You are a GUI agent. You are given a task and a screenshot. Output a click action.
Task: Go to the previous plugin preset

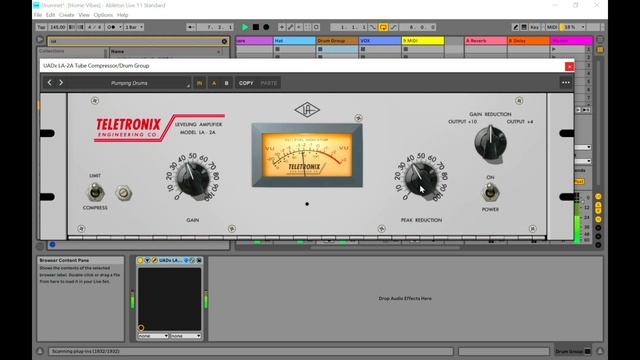click(x=50, y=83)
